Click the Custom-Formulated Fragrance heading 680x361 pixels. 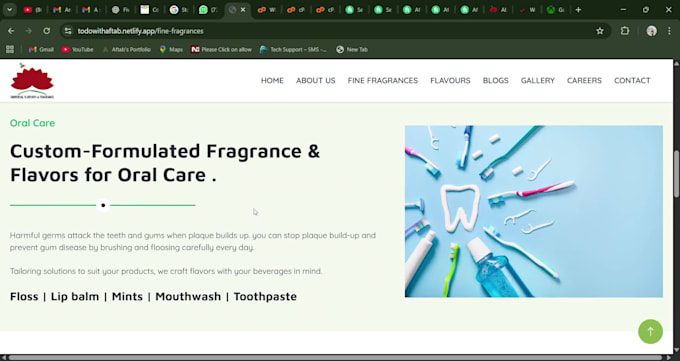click(165, 163)
